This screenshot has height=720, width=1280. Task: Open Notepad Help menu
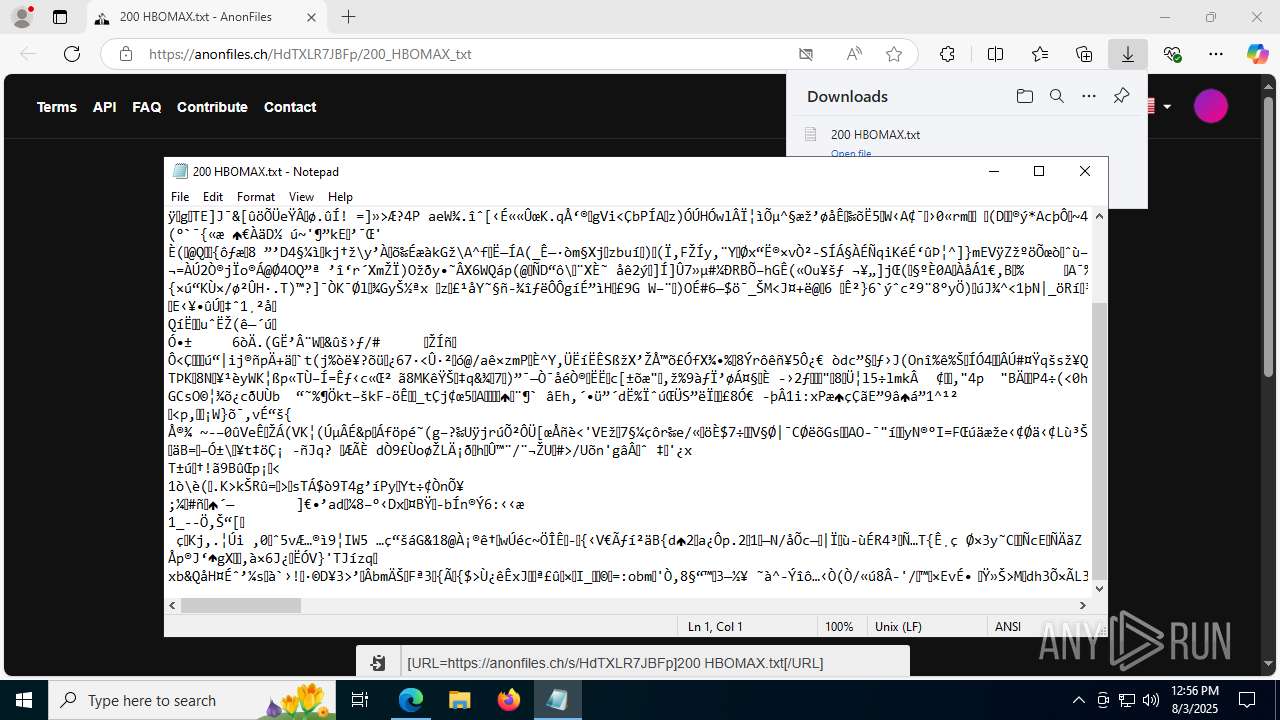click(340, 197)
